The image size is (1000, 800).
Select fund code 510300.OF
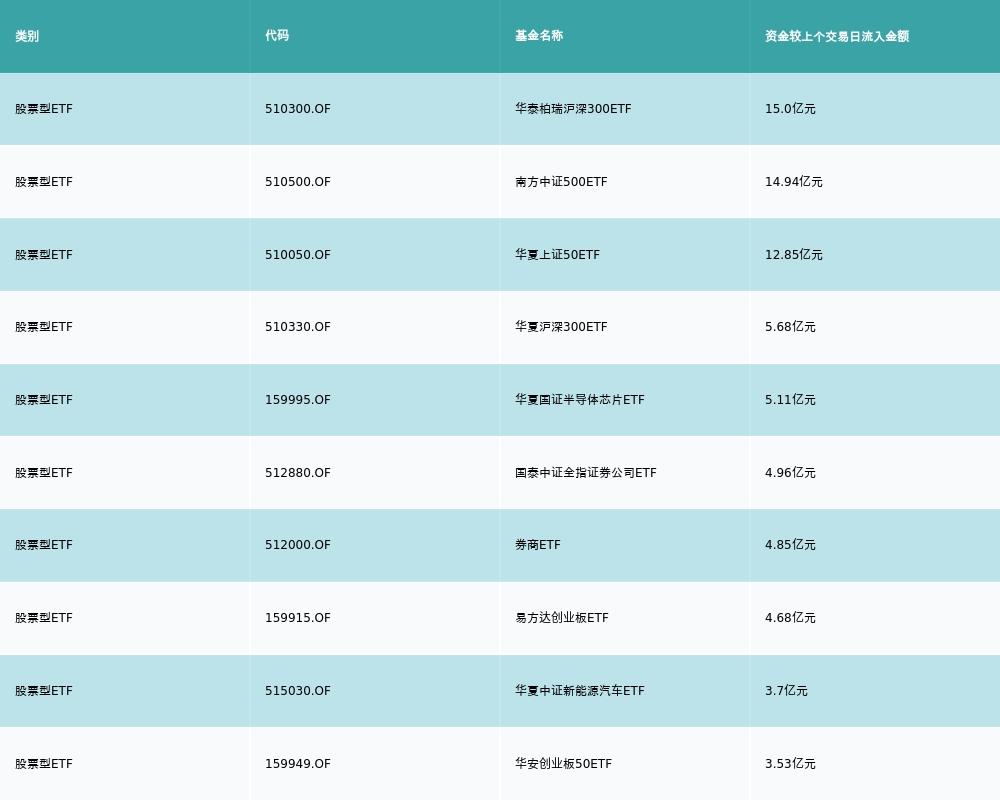pyautogui.click(x=298, y=108)
